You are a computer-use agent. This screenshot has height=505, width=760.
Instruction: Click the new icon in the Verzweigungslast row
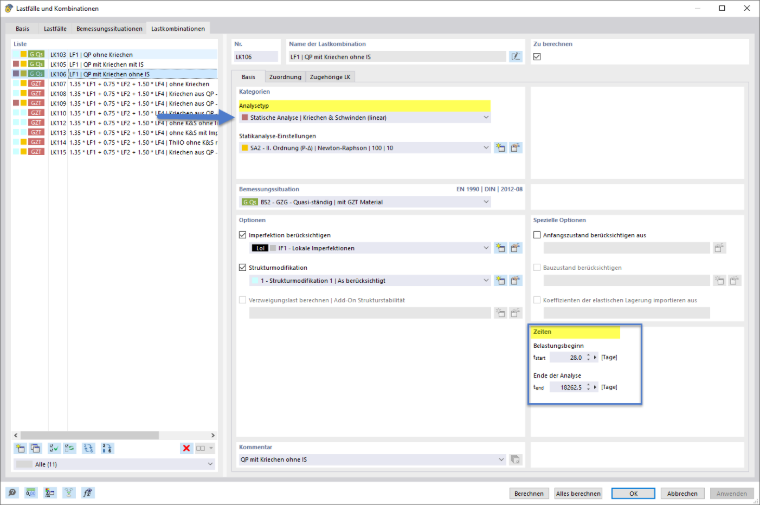(x=500, y=313)
